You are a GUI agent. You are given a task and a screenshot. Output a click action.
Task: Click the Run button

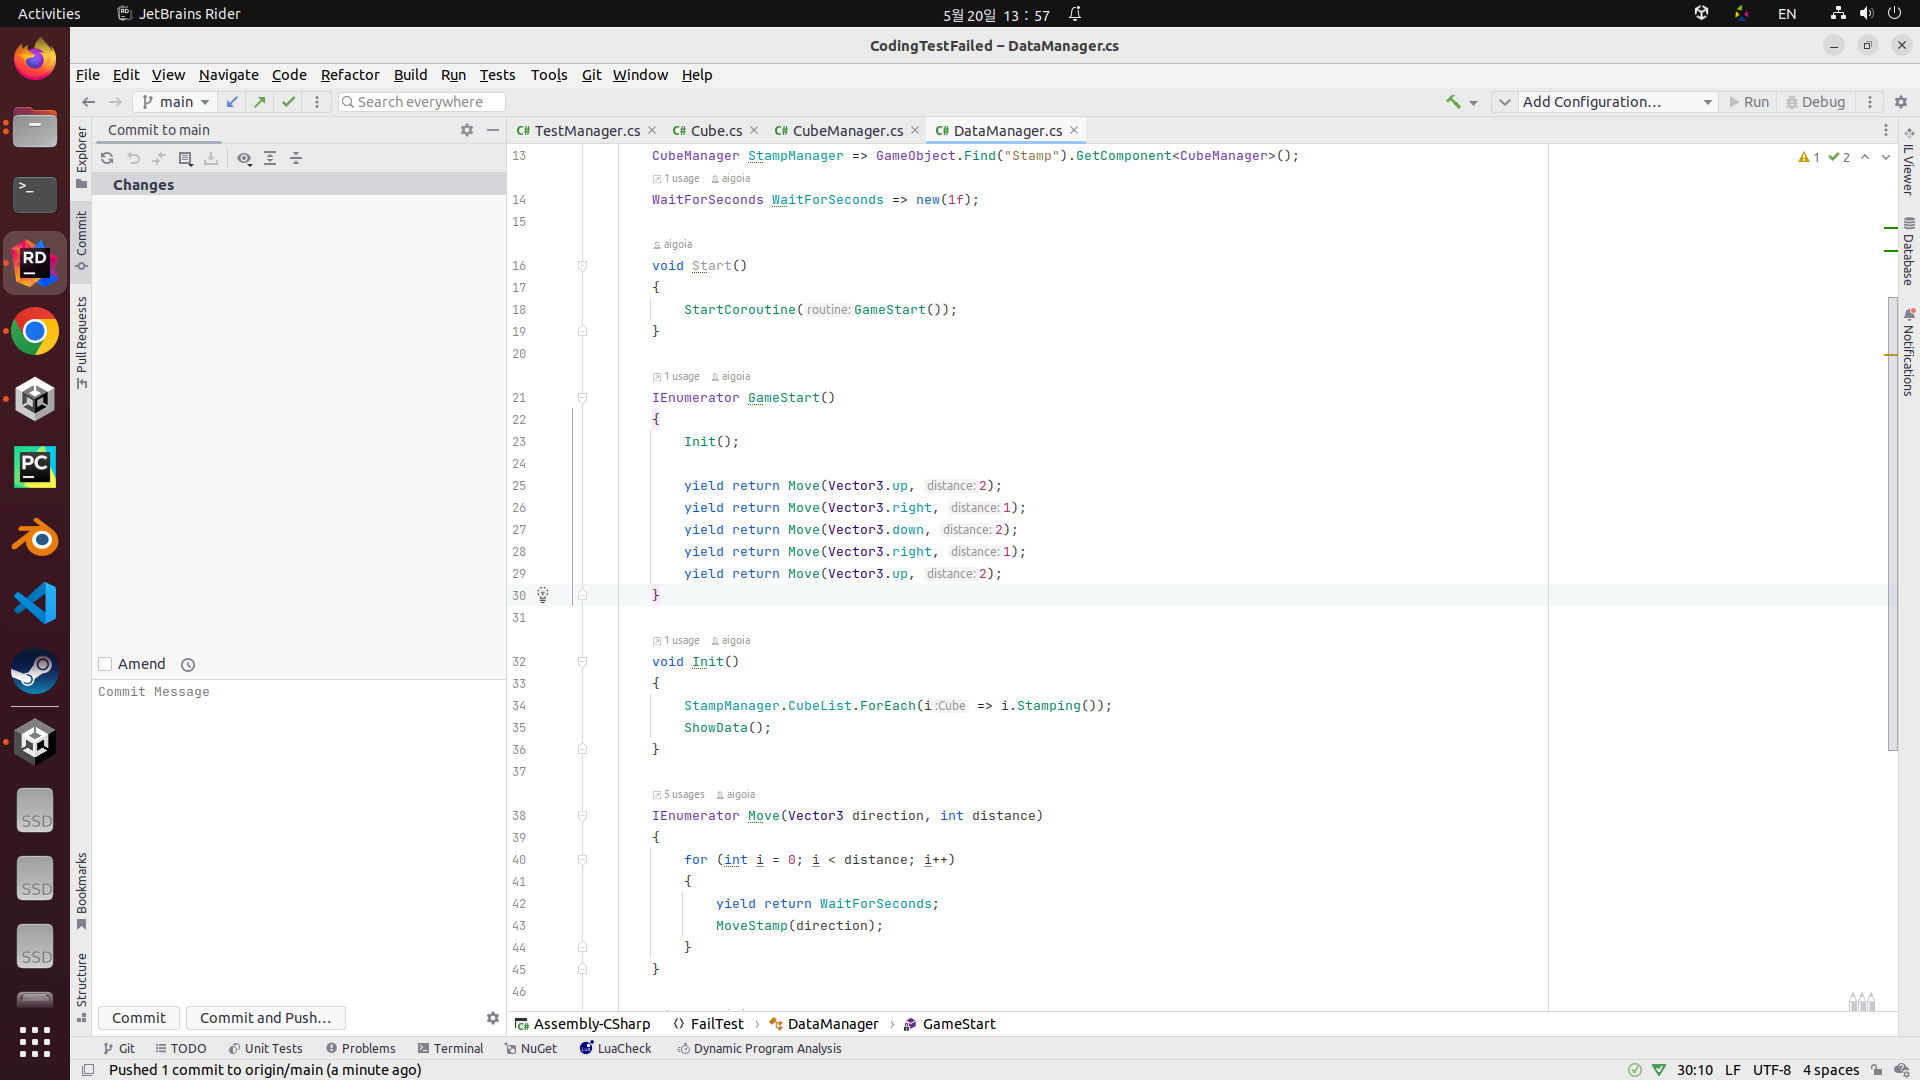(1749, 102)
